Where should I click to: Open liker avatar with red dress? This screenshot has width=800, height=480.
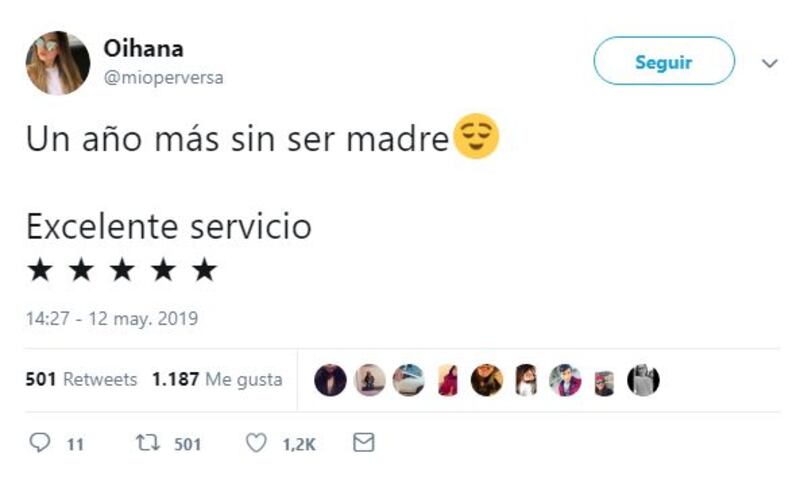[x=447, y=381]
